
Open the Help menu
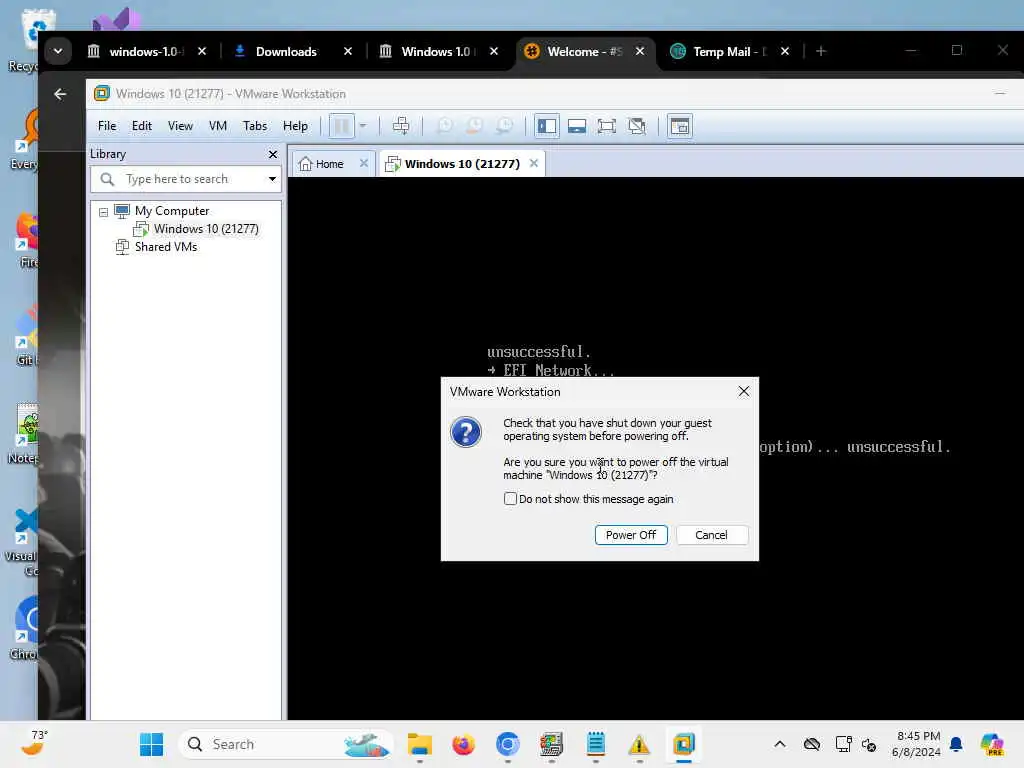[x=295, y=126]
